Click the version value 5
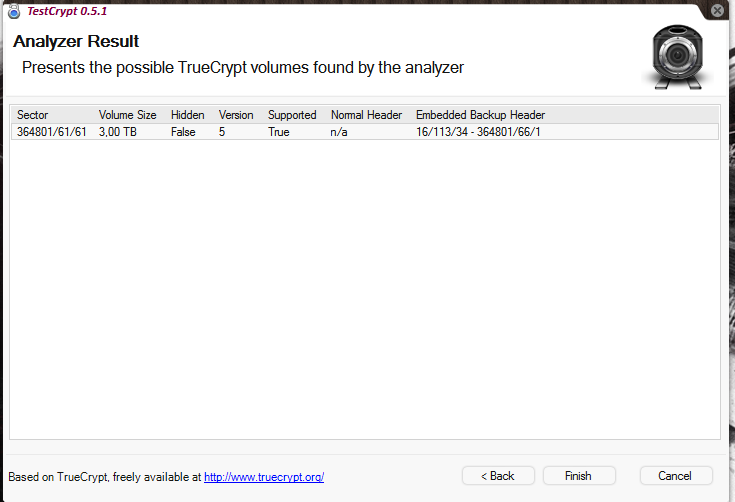This screenshot has height=502, width=735. (222, 132)
